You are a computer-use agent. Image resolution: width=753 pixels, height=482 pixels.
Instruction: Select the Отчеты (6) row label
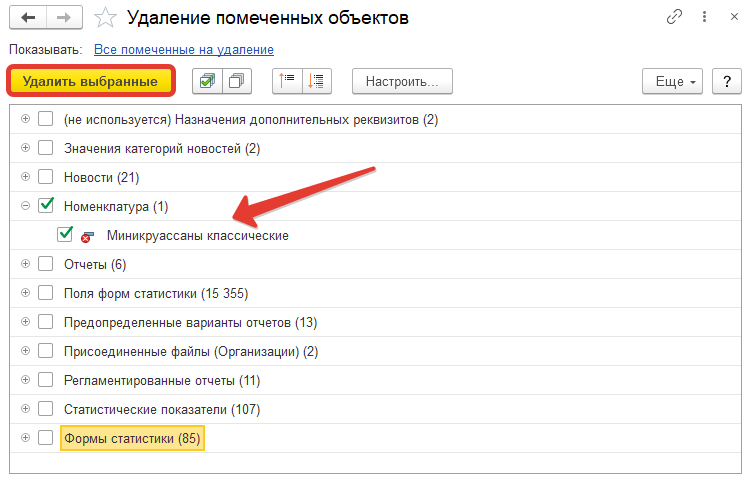(x=95, y=265)
